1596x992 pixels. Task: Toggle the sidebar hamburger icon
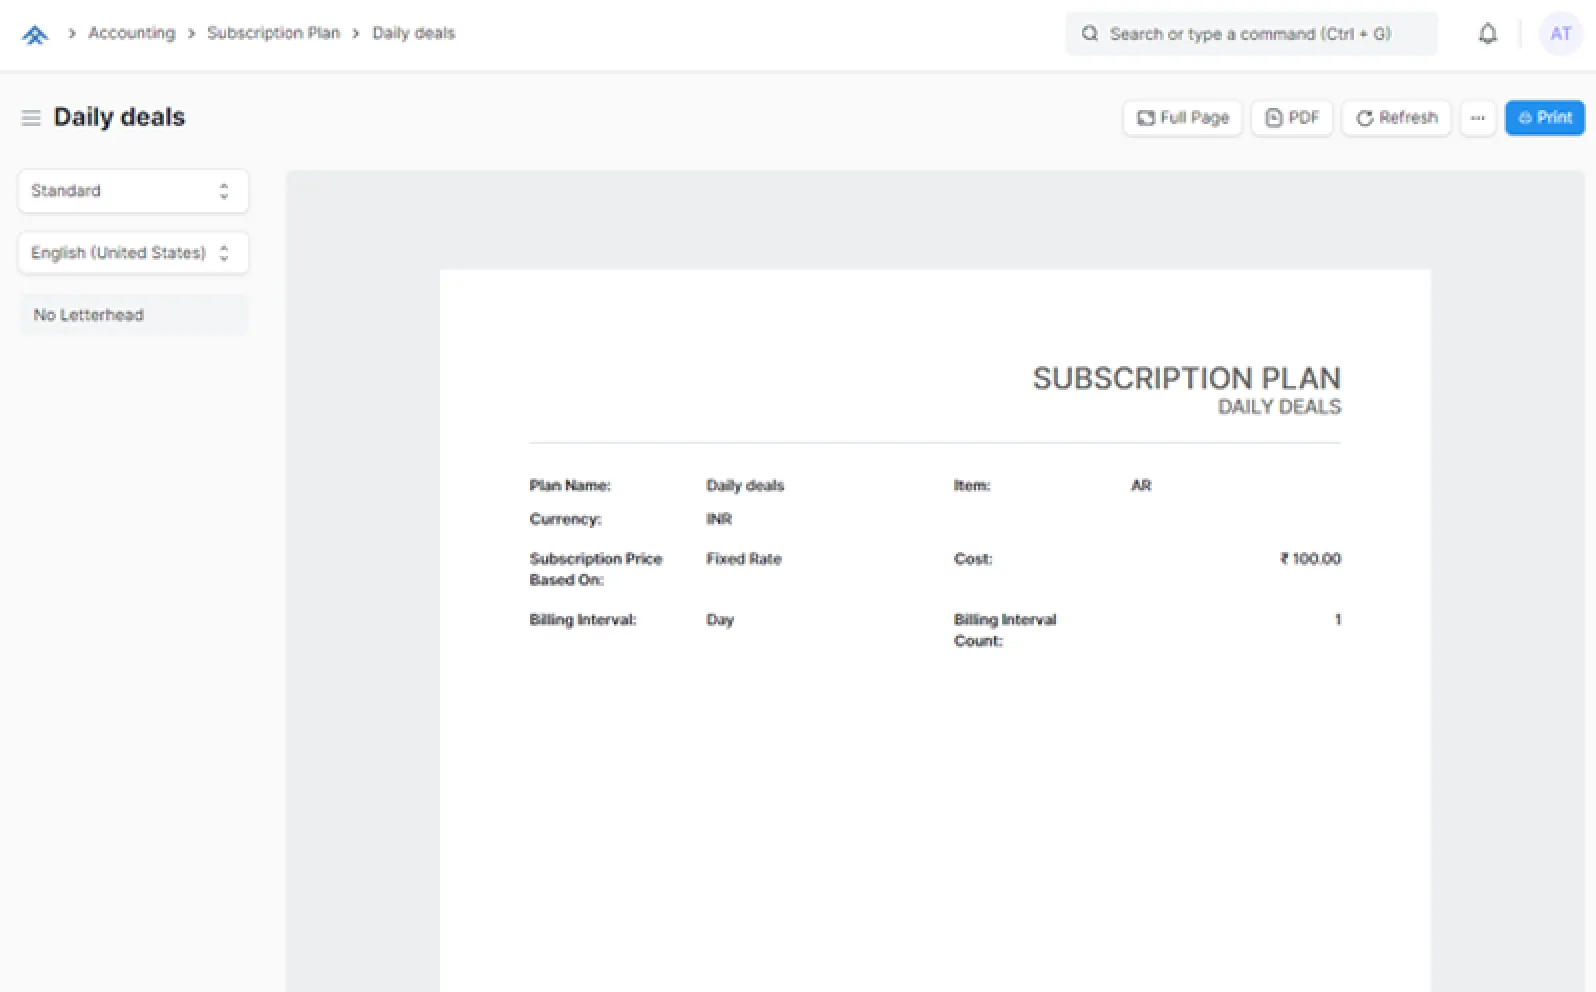point(31,118)
